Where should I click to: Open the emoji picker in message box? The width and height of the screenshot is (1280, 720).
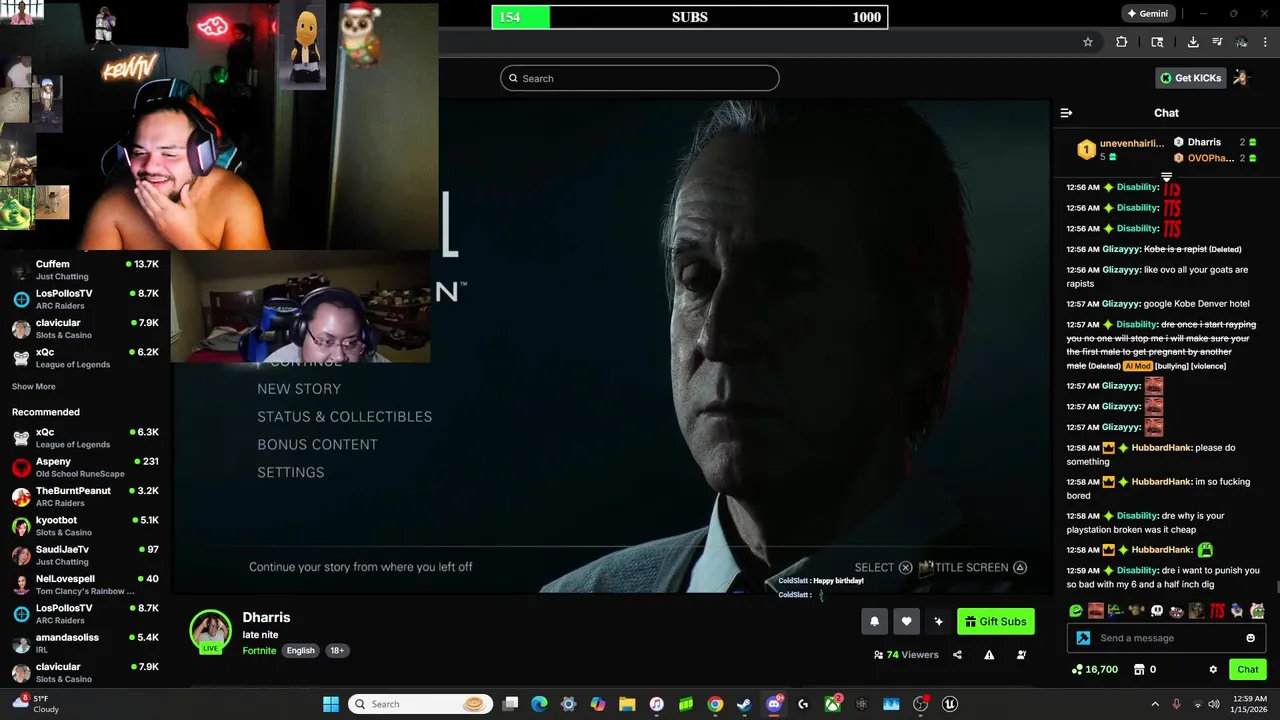coord(1250,638)
